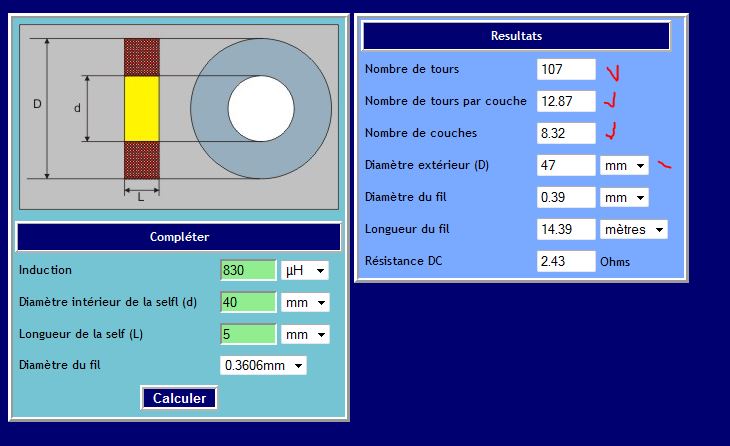Viewport: 730px width, 446px height.
Task: Click the 'Résistance DC' label
Action: pyautogui.click(x=403, y=261)
